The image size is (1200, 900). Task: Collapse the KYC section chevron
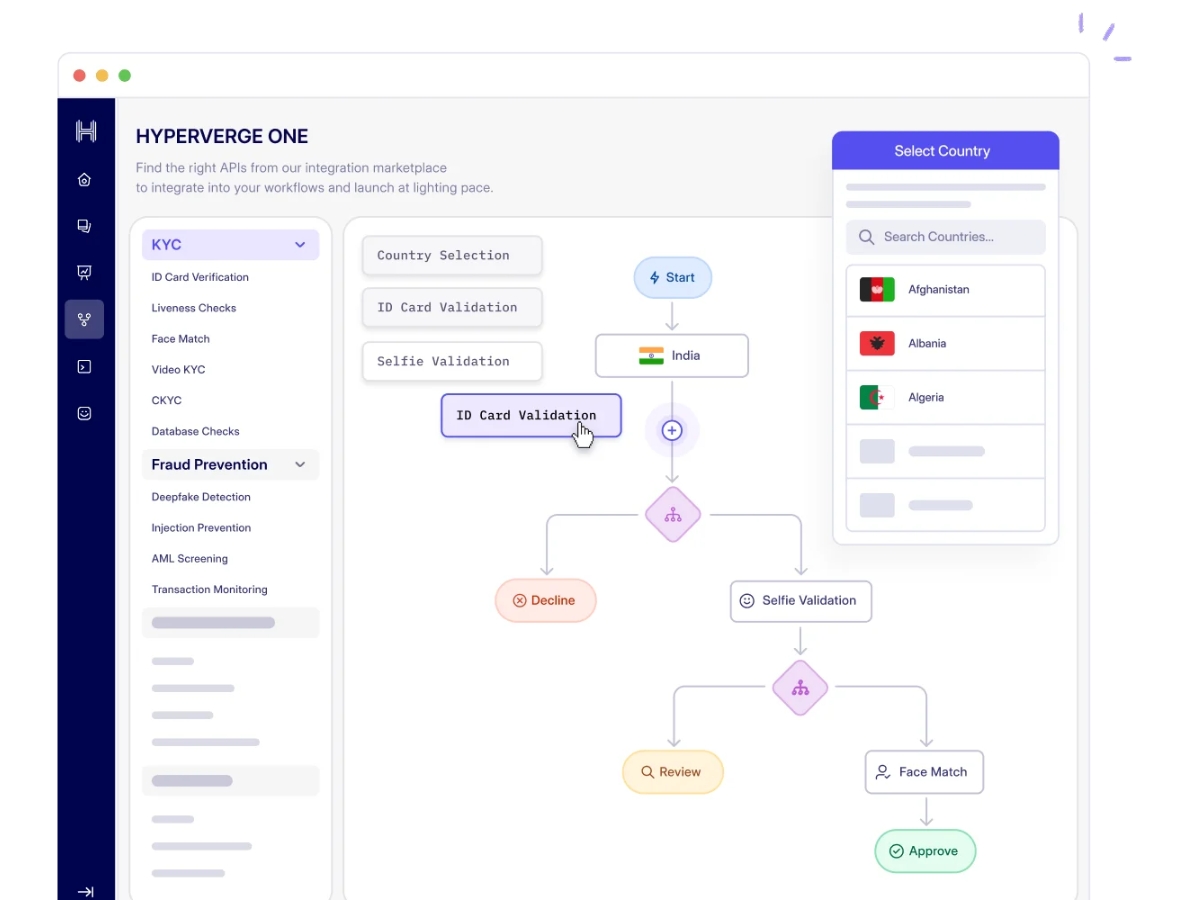(300, 245)
